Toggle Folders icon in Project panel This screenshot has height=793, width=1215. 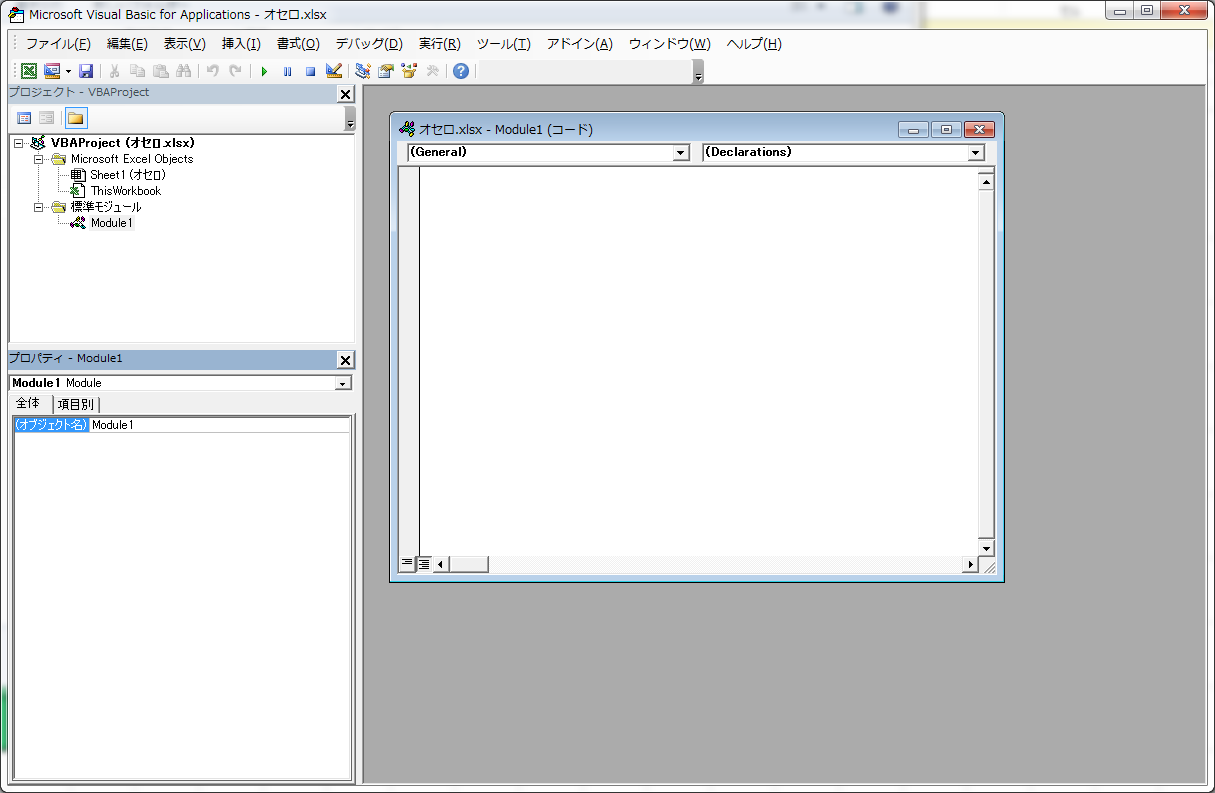tap(76, 118)
